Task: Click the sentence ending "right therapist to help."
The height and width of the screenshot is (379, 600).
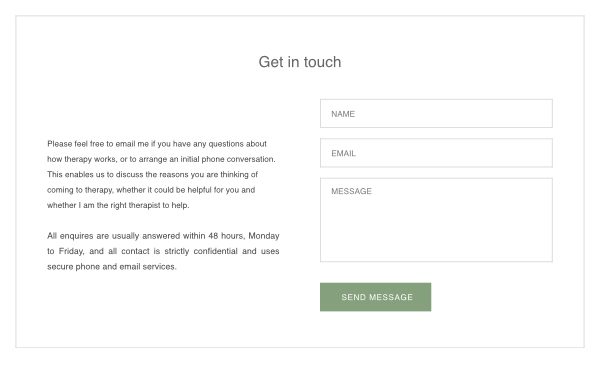Action: [x=118, y=205]
